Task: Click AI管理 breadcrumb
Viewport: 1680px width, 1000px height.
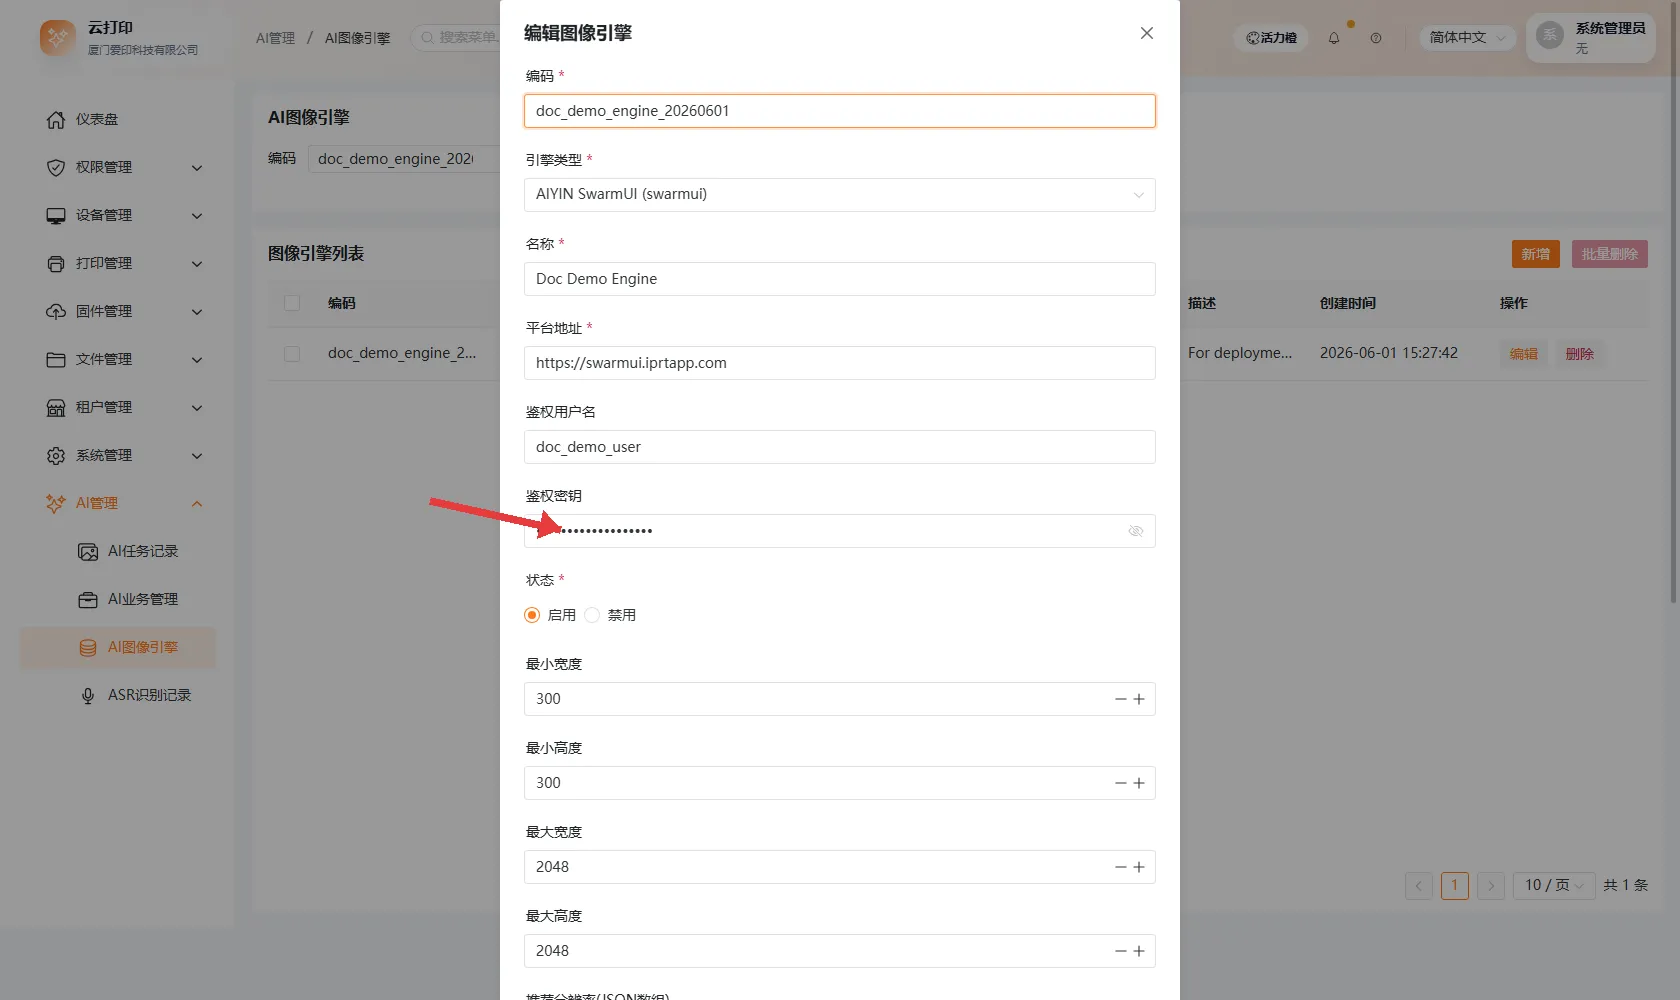Action: tap(275, 38)
